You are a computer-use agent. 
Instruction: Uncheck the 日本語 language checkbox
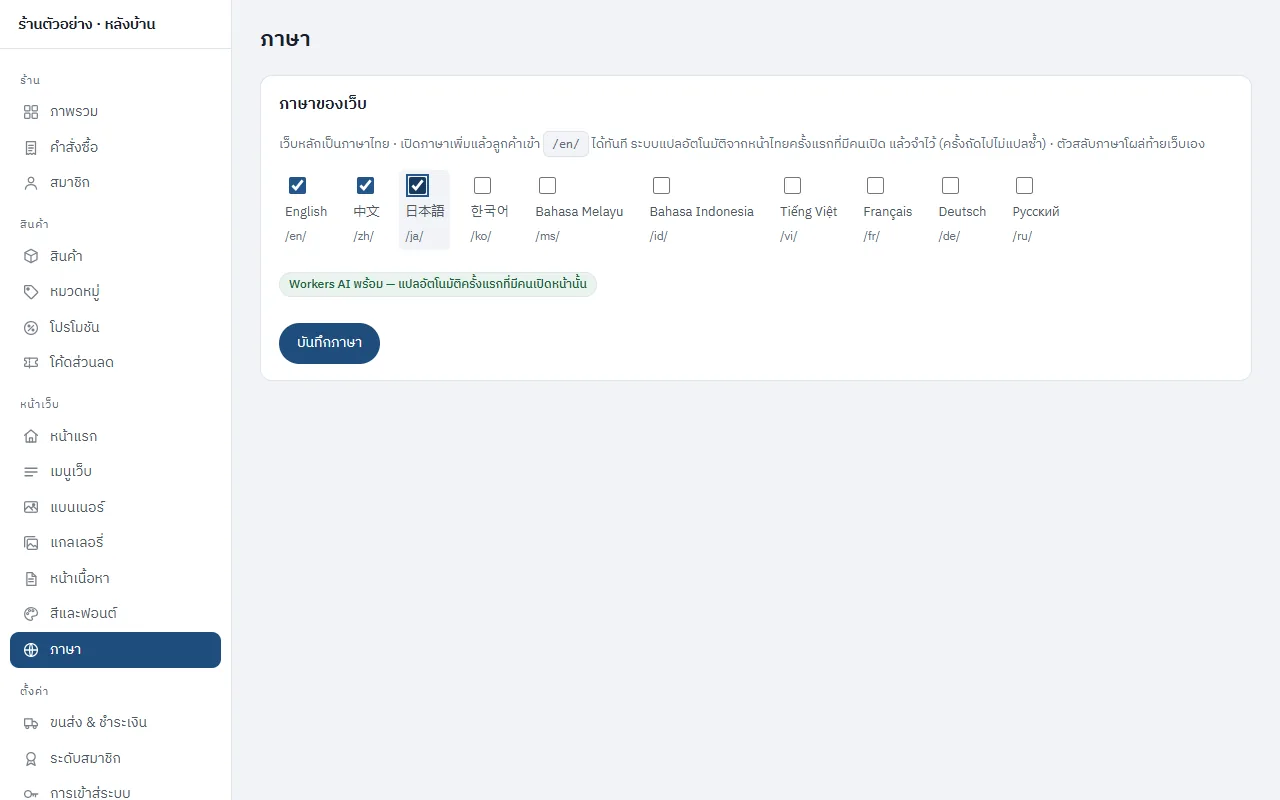tap(418, 185)
